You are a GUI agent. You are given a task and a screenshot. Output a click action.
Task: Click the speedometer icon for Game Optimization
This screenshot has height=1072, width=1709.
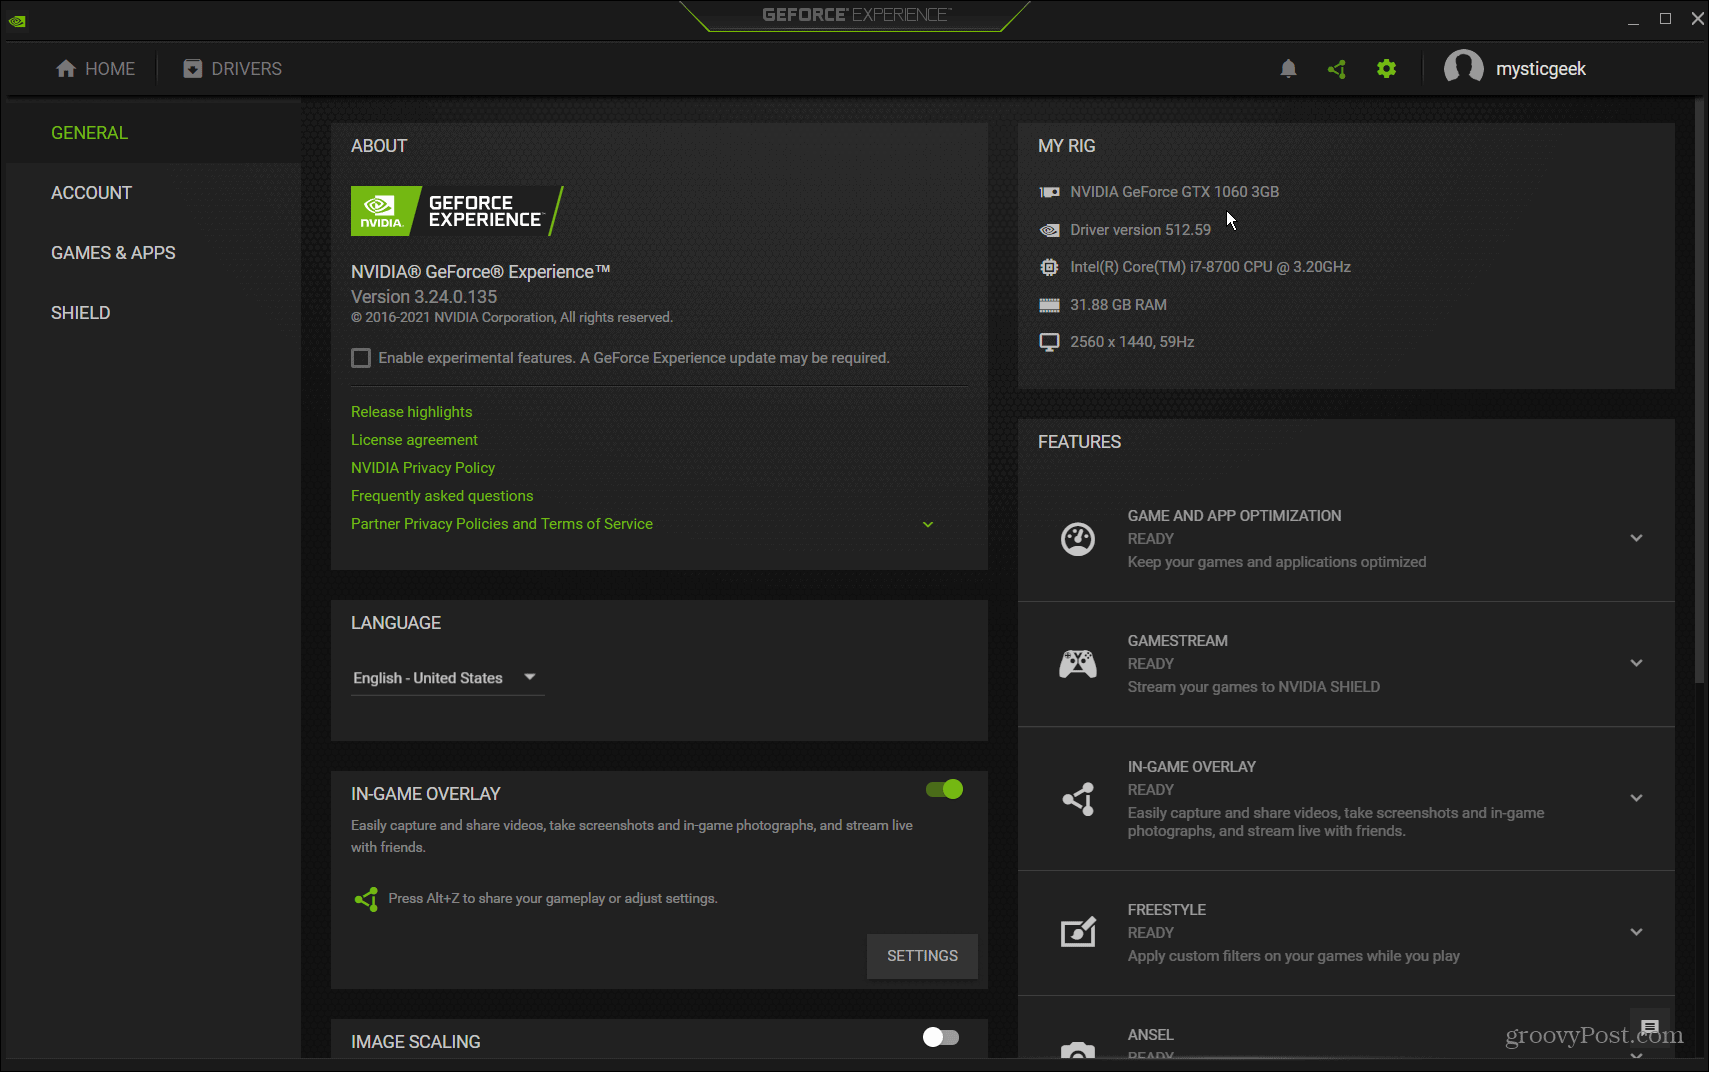[1078, 539]
